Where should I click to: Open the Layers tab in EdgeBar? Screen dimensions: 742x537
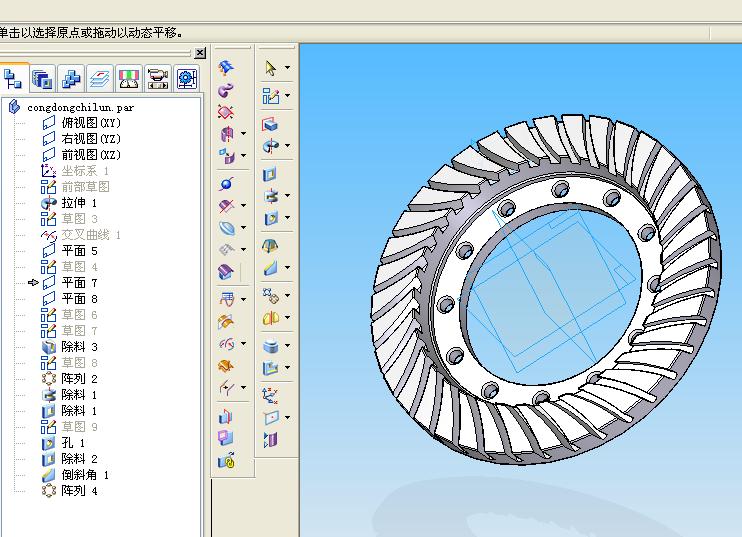click(x=100, y=79)
